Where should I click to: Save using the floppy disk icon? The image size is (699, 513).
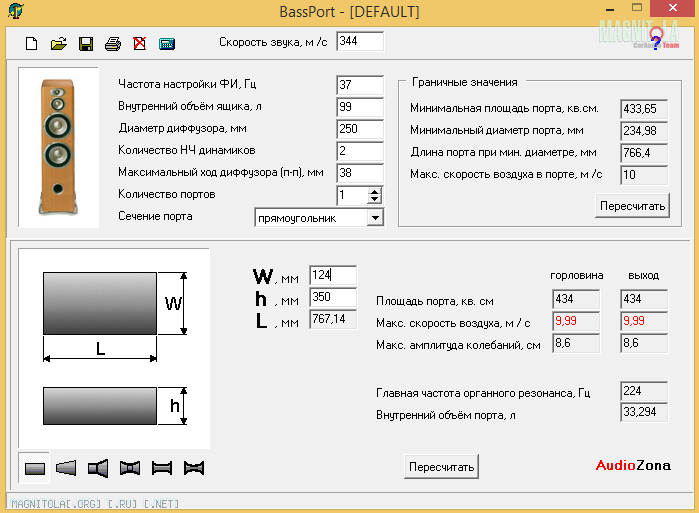tap(86, 44)
